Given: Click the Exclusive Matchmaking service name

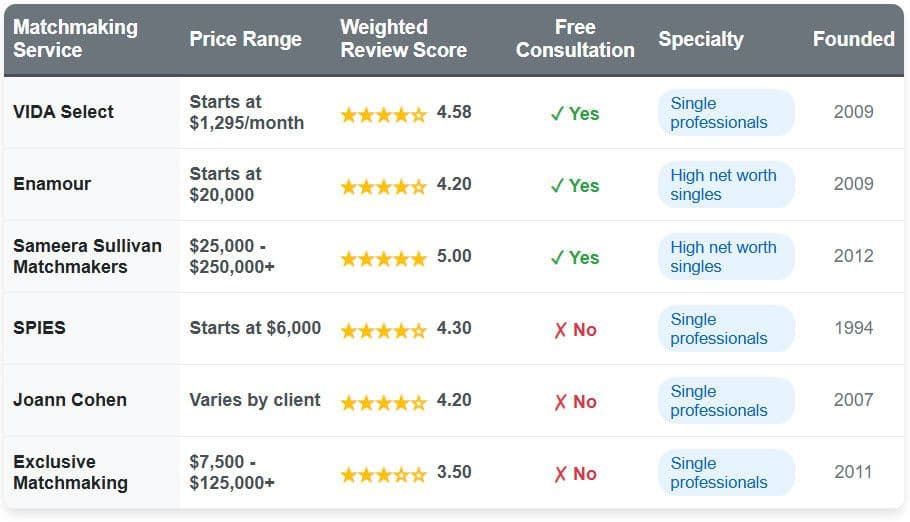Looking at the screenshot, I should pyautogui.click(x=70, y=472).
